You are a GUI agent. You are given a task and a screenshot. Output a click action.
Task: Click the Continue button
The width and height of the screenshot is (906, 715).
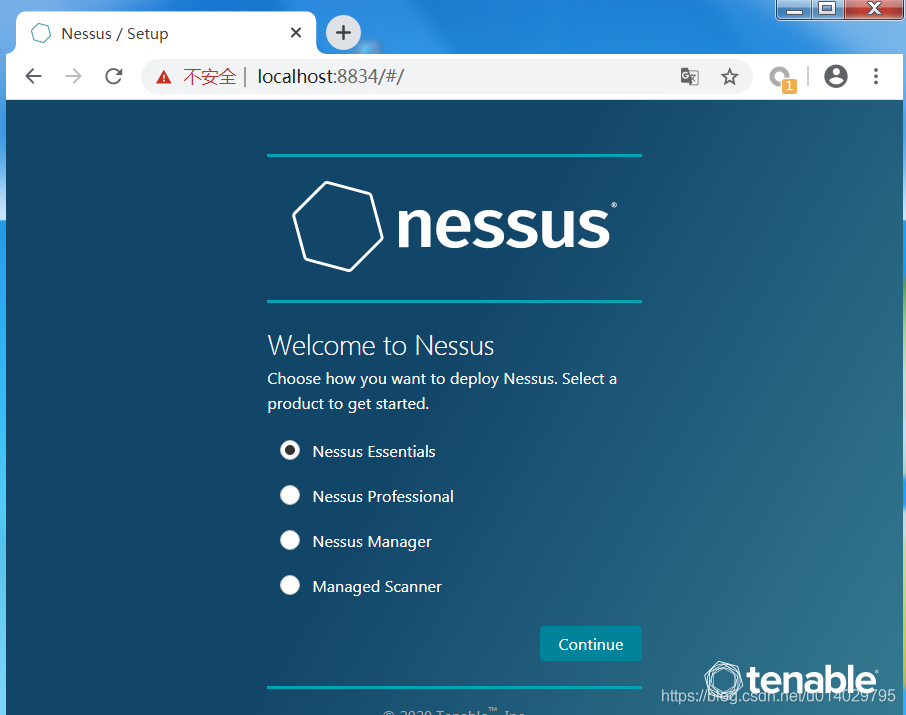(591, 644)
